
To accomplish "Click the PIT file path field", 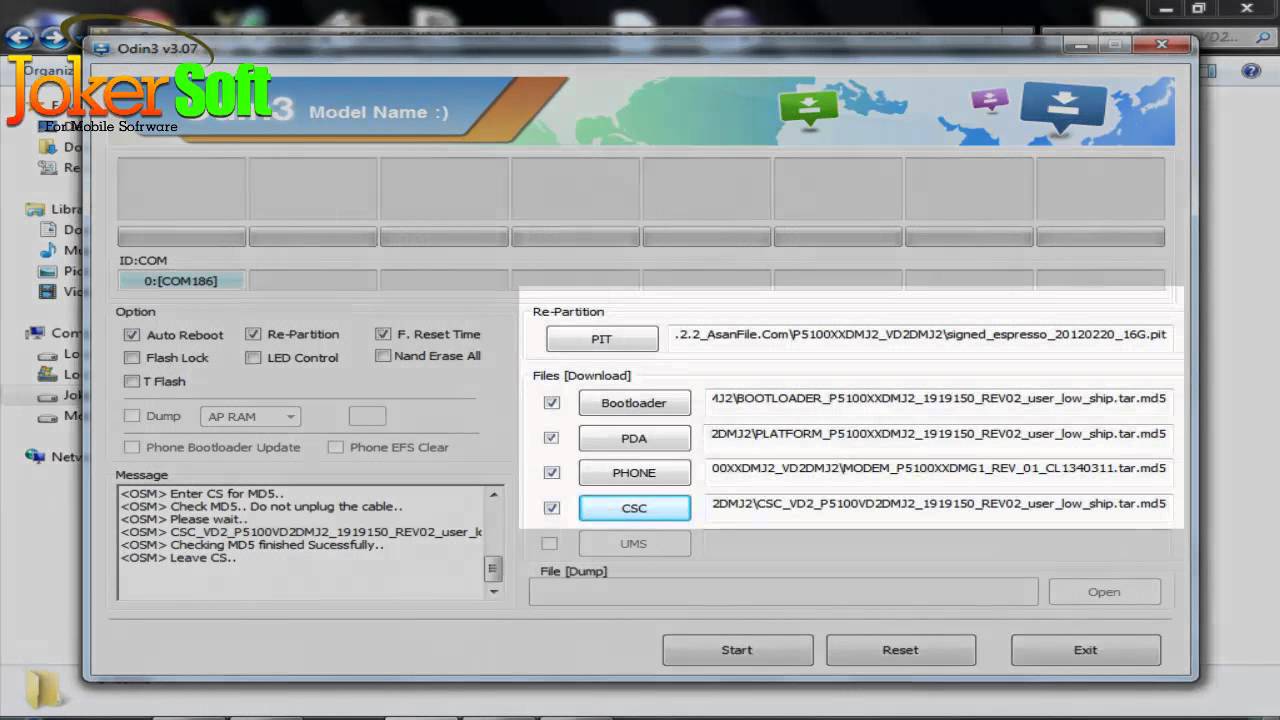I will pyautogui.click(x=920, y=335).
